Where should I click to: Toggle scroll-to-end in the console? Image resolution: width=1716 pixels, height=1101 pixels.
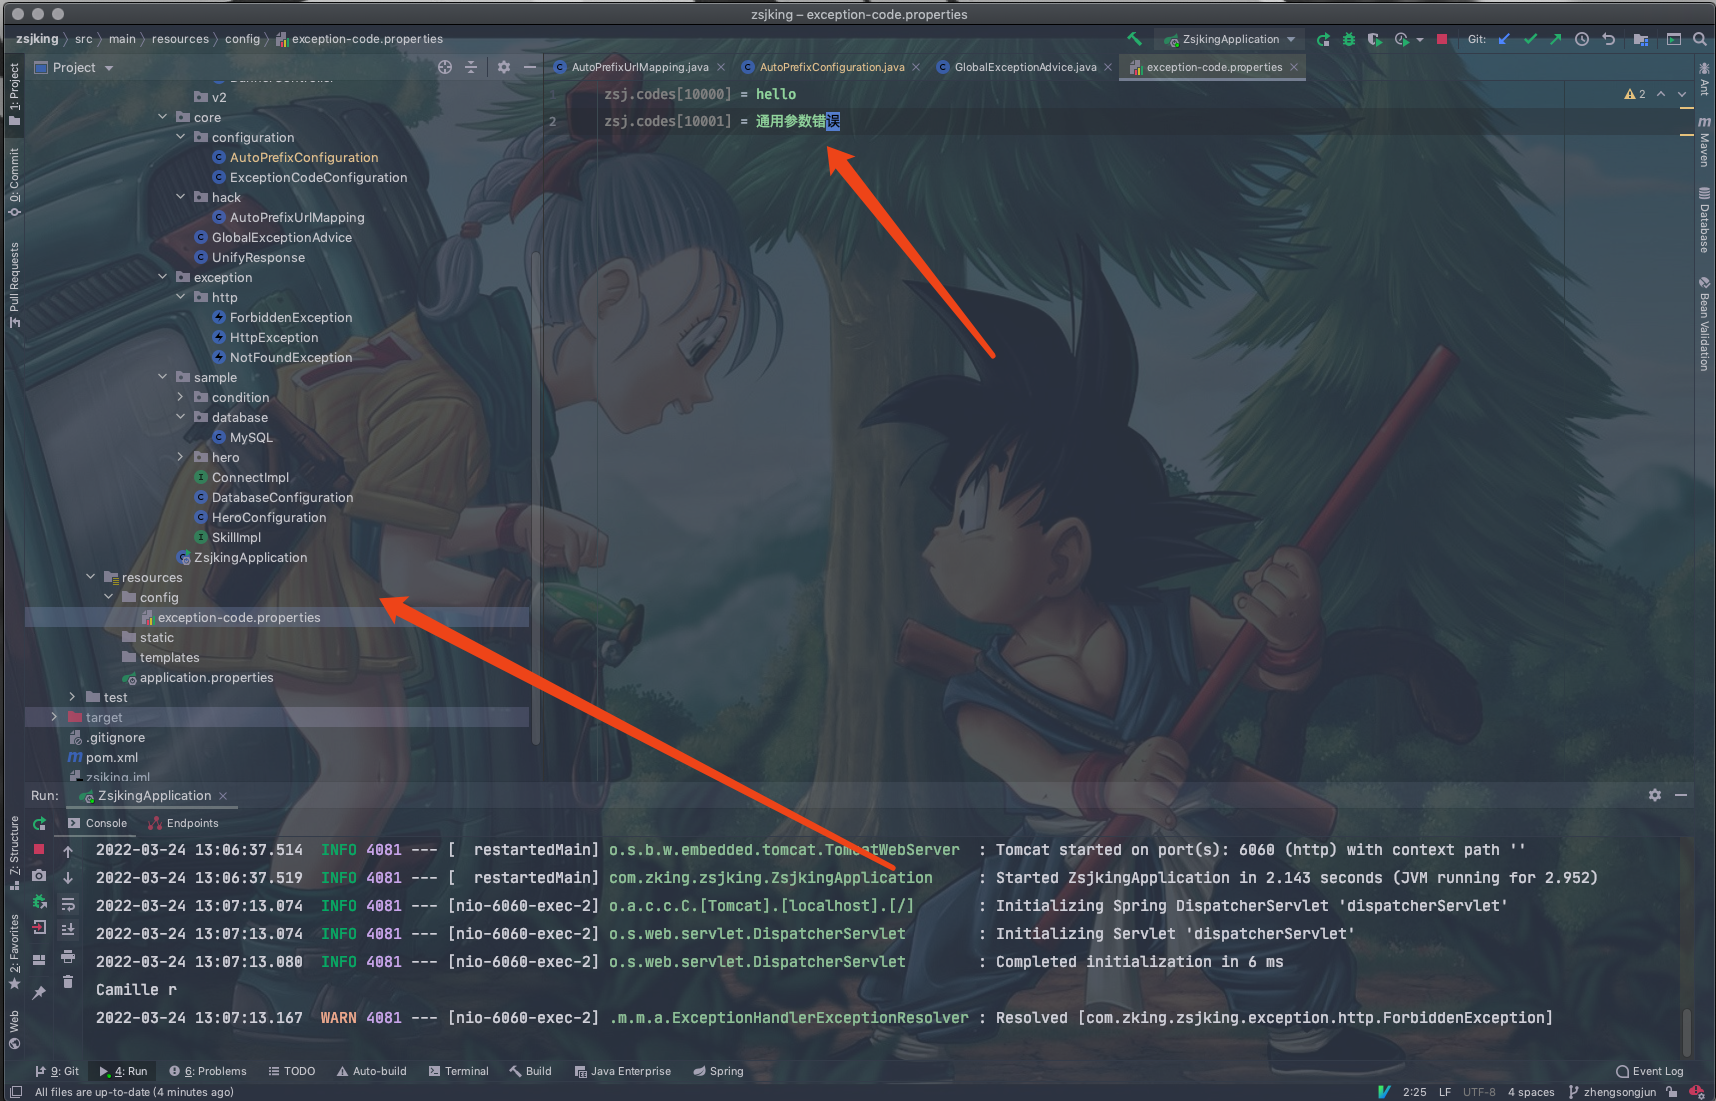[68, 930]
